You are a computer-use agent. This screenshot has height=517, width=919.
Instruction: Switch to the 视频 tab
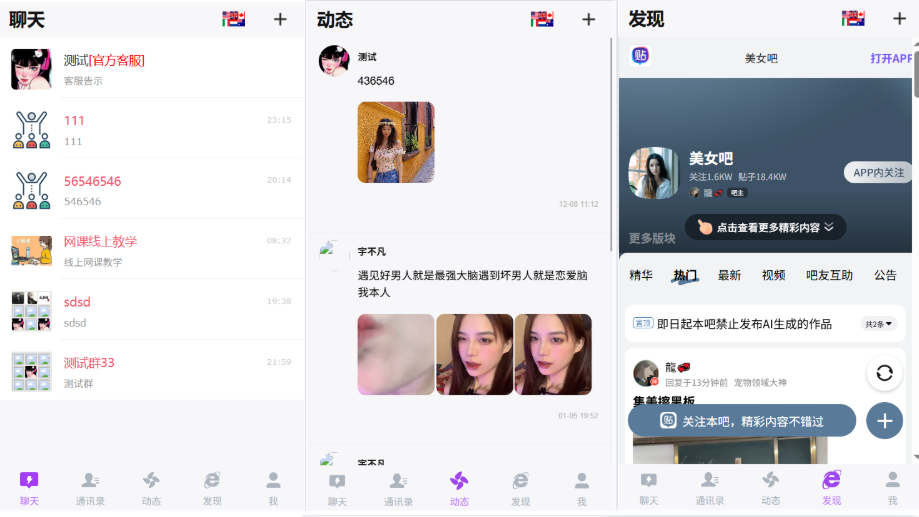[x=773, y=275]
